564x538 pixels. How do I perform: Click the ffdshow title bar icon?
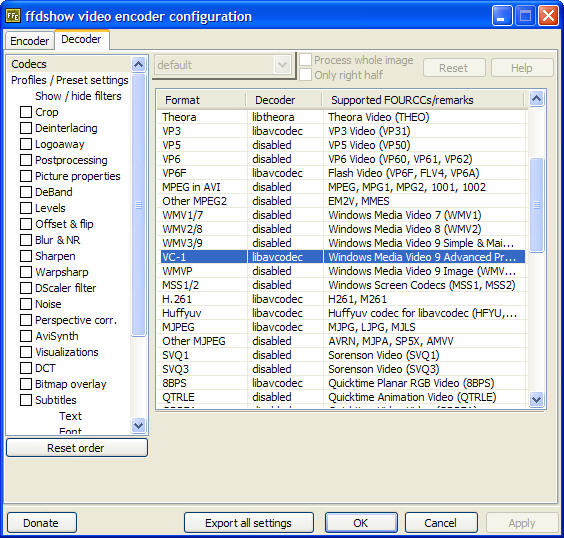tap(13, 16)
